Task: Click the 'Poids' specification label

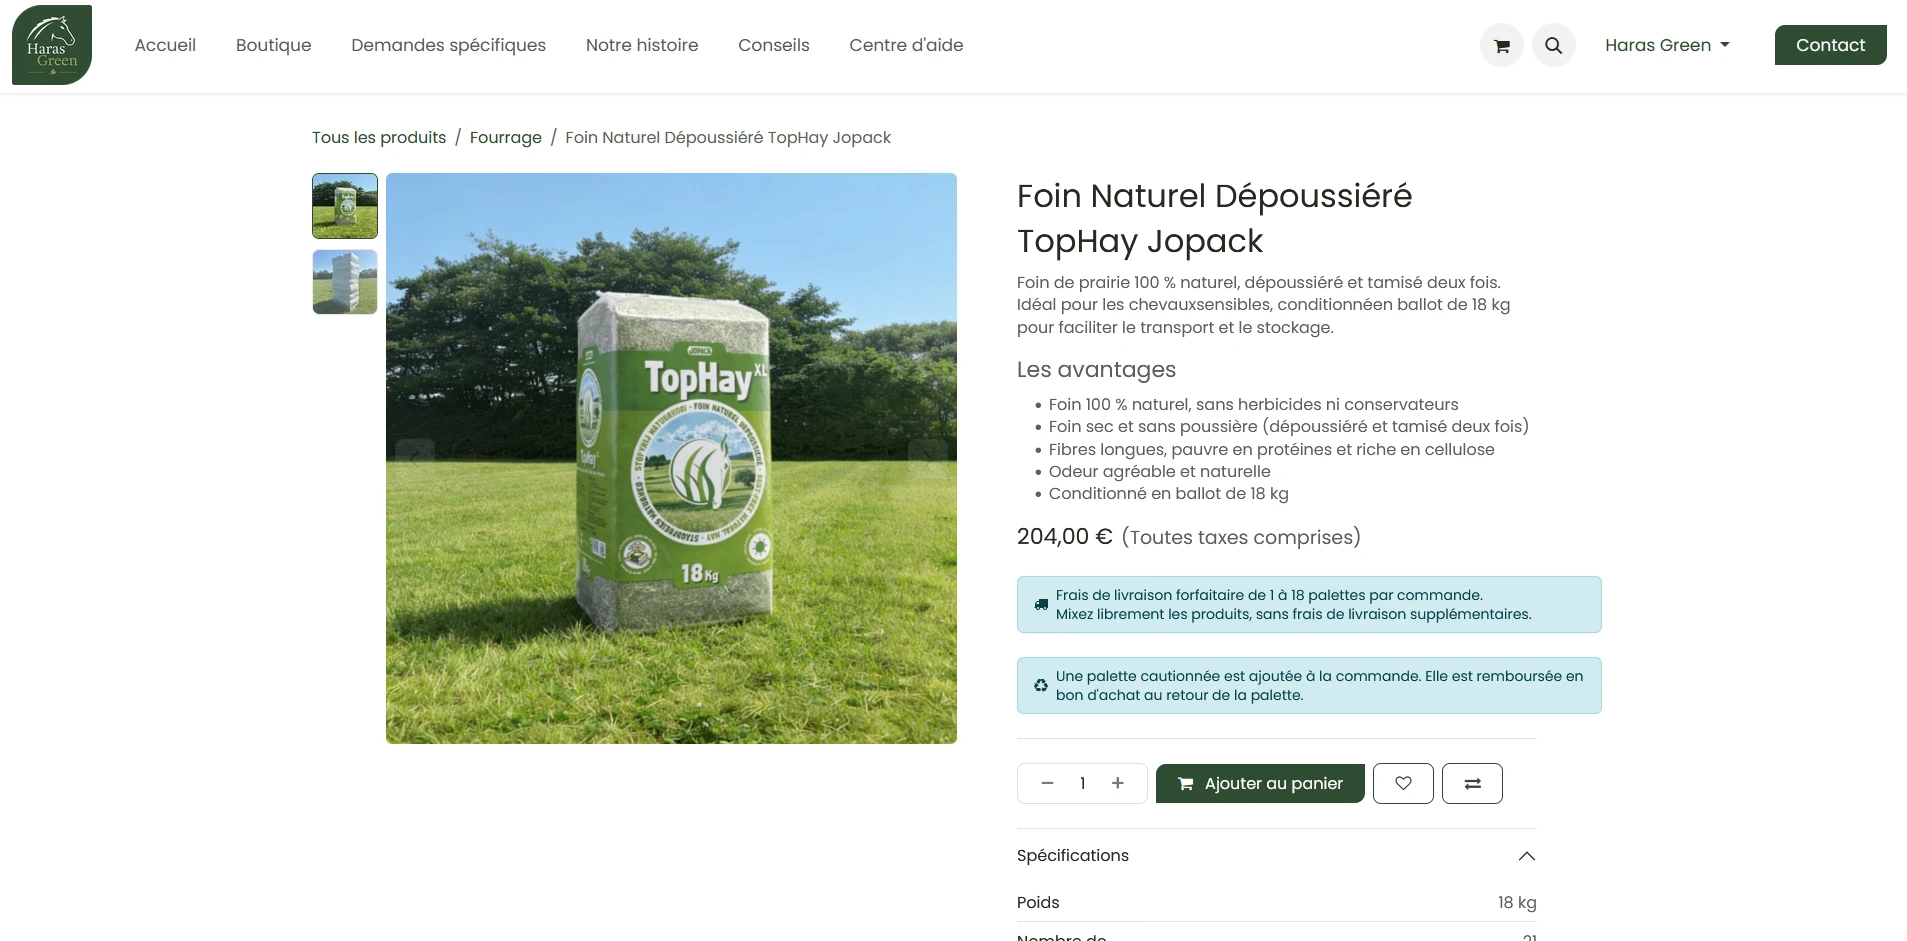Action: tap(1038, 902)
